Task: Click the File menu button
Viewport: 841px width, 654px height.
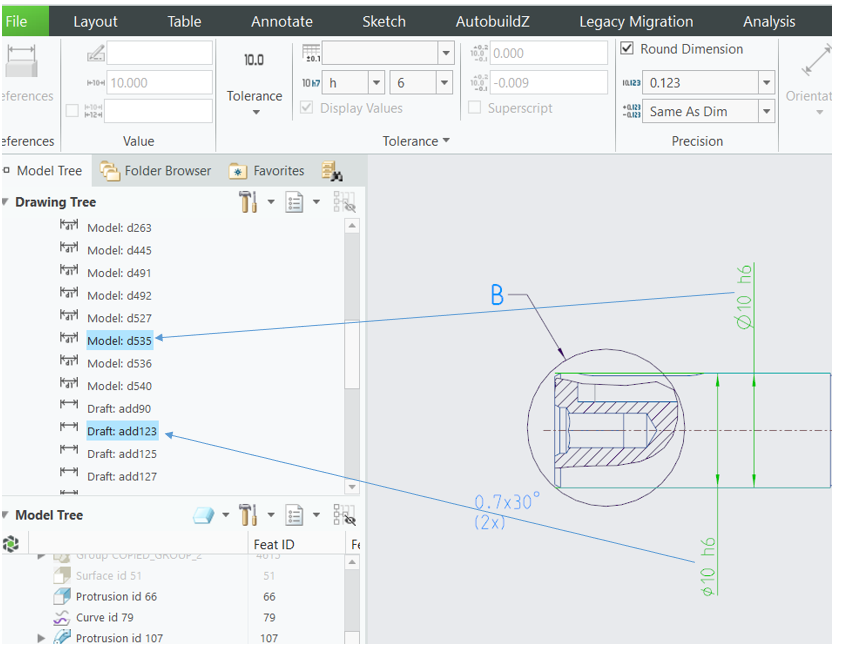Action: (17, 21)
